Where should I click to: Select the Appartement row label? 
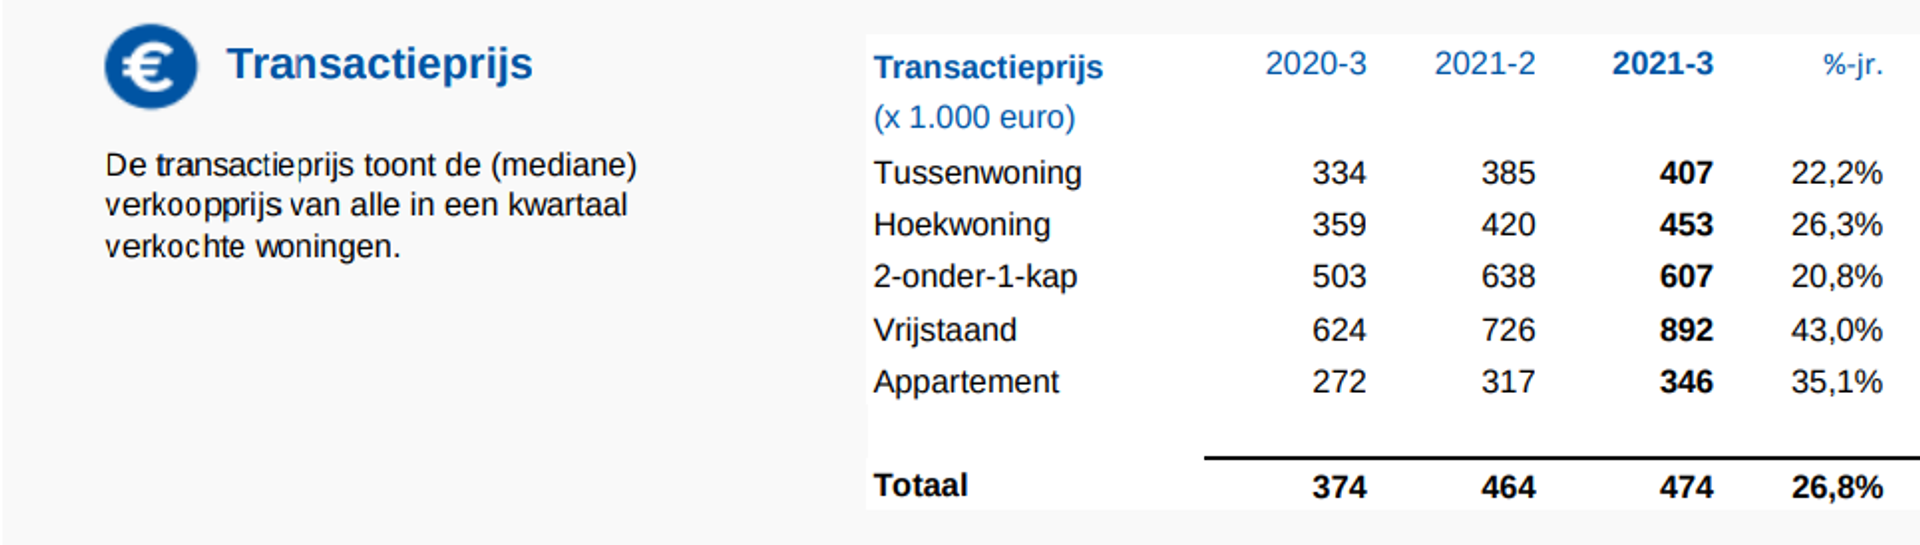(x=965, y=382)
